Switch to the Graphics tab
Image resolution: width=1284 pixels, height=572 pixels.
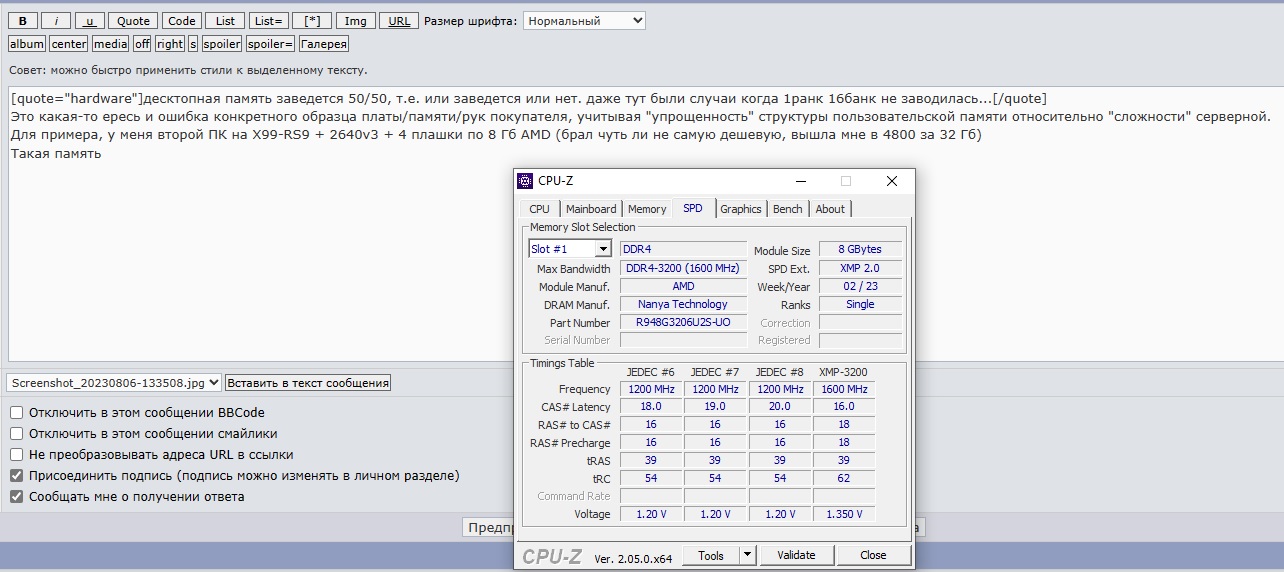click(741, 209)
